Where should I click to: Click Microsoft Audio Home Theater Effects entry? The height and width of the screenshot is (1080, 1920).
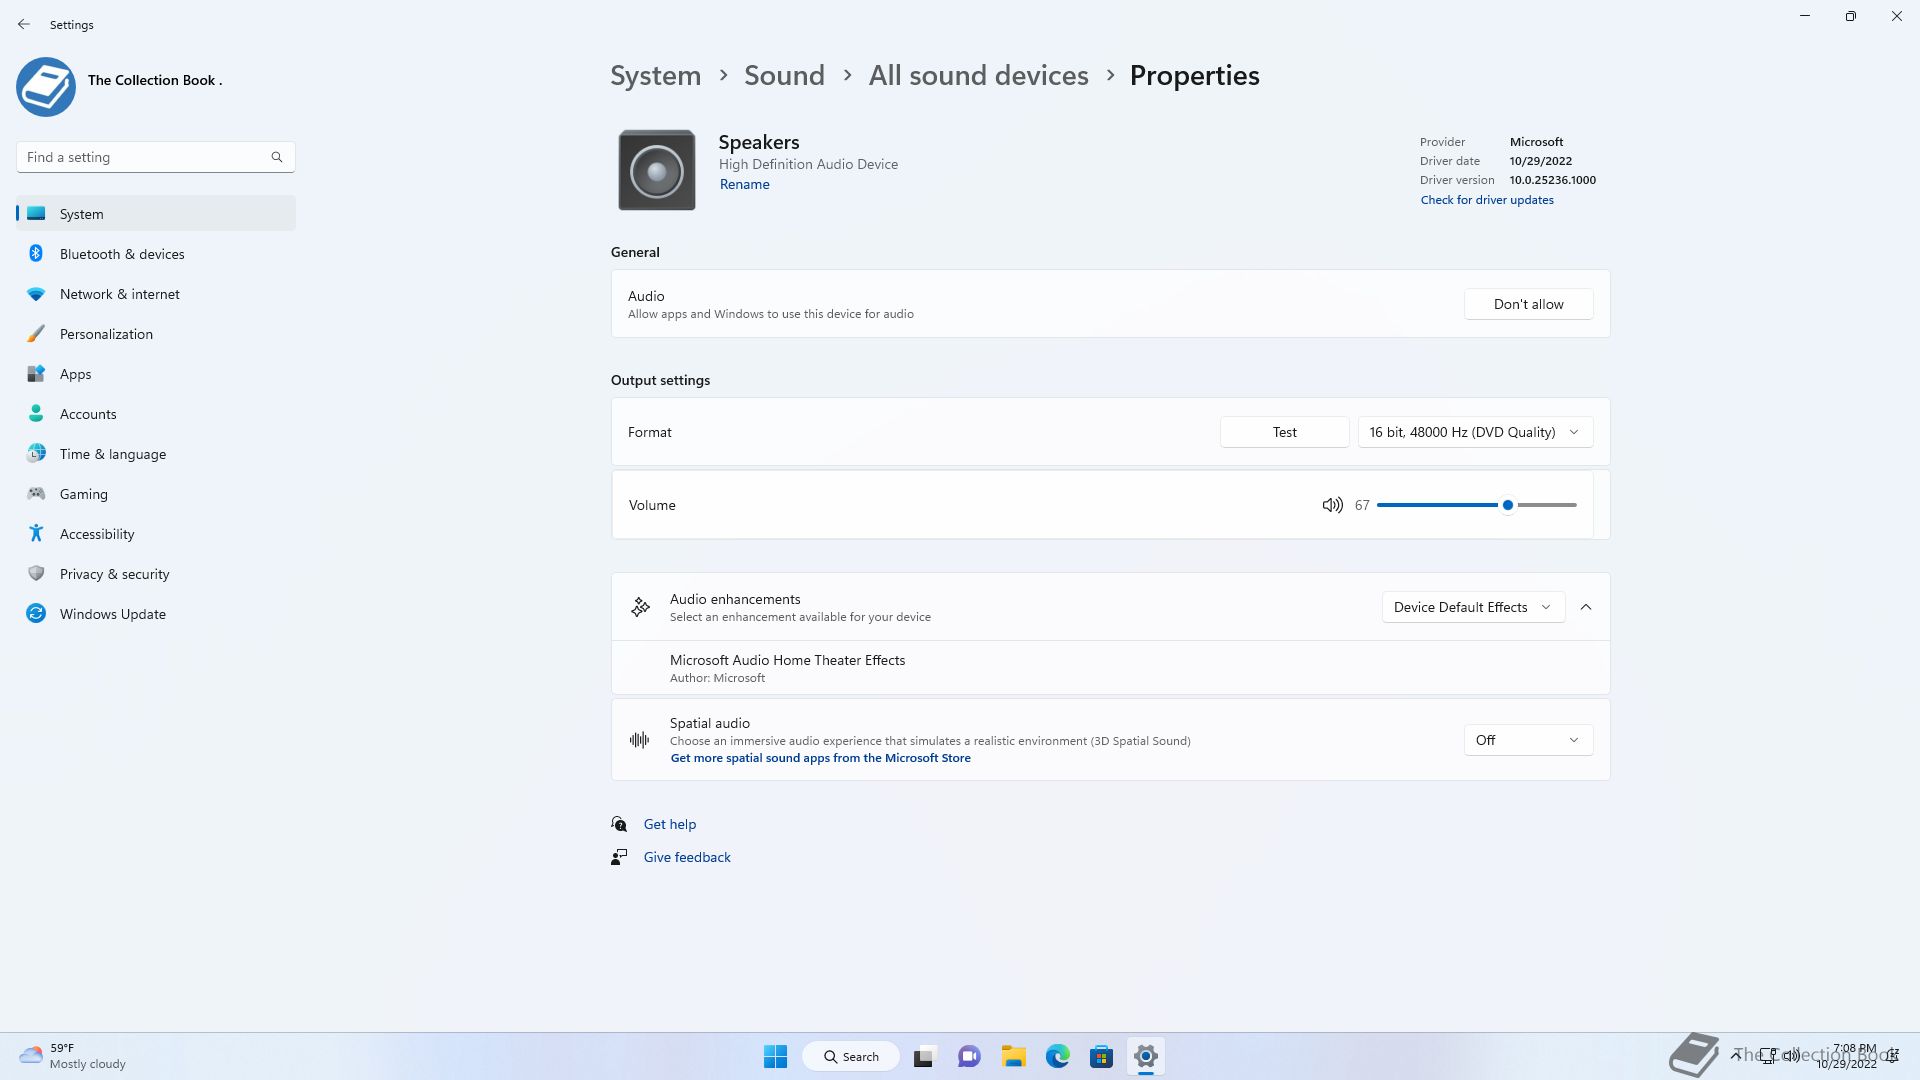pos(1110,668)
